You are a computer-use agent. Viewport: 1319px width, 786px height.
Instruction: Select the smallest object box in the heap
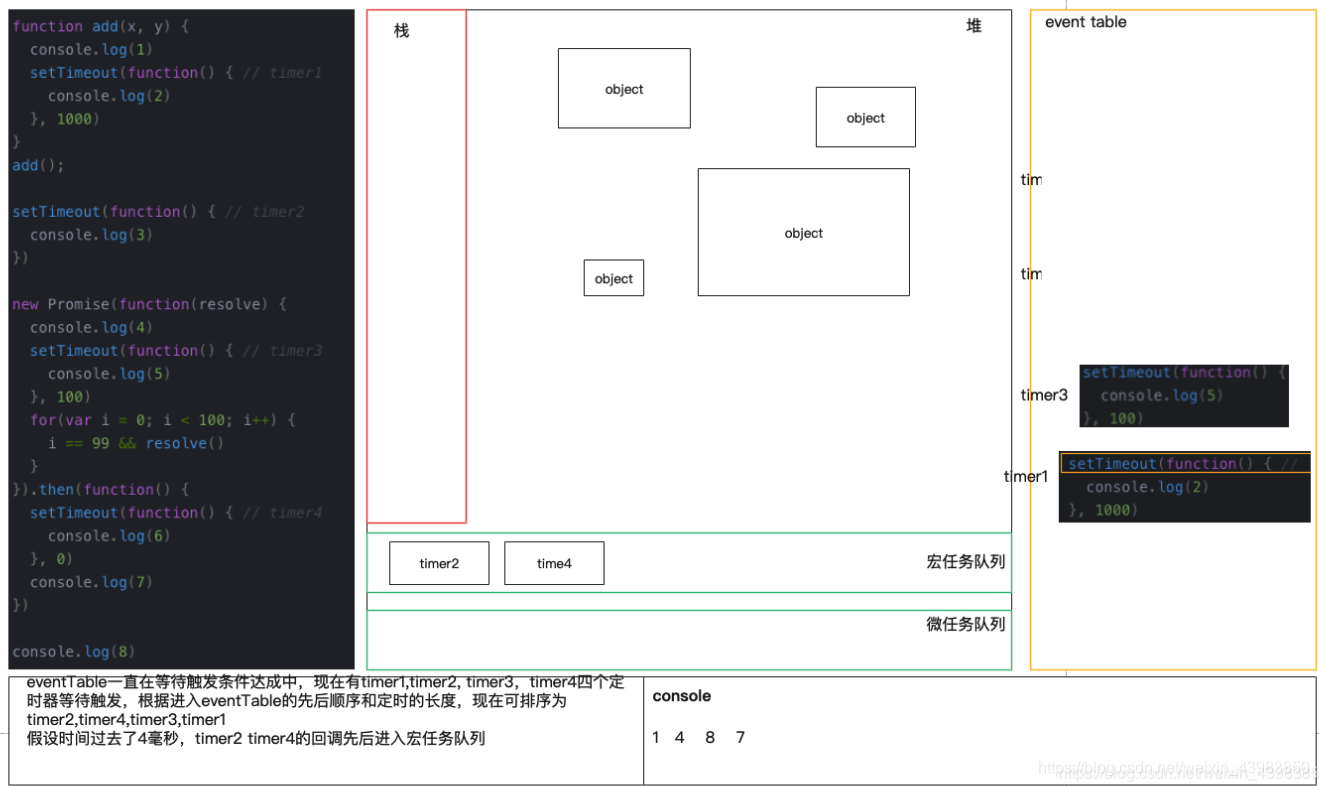click(x=614, y=278)
